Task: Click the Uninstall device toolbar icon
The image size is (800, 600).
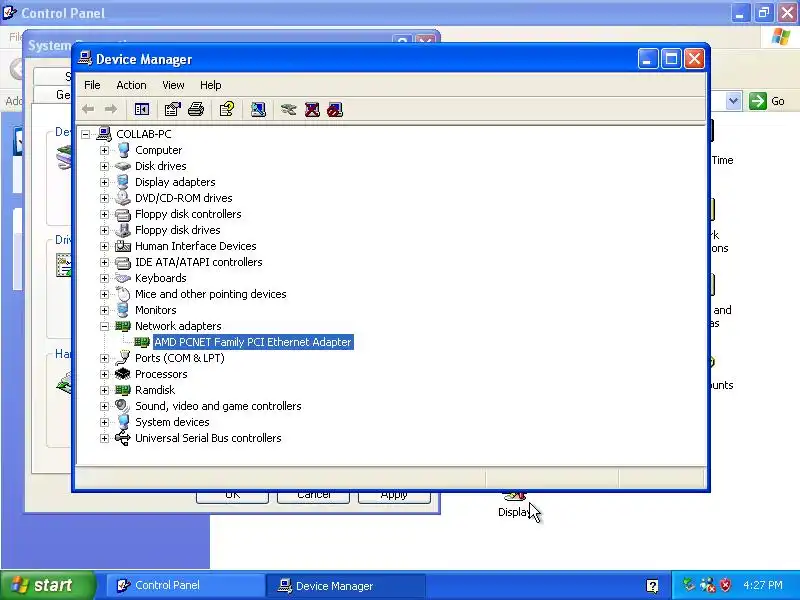Action: coord(312,109)
